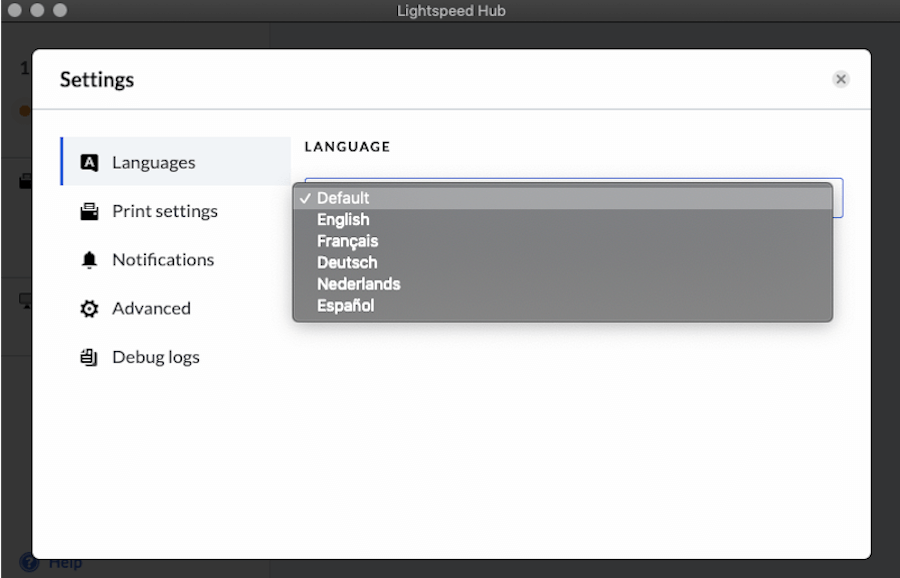Click the printer icon beside Print settings
Image resolution: width=900 pixels, height=578 pixels.
tap(90, 210)
